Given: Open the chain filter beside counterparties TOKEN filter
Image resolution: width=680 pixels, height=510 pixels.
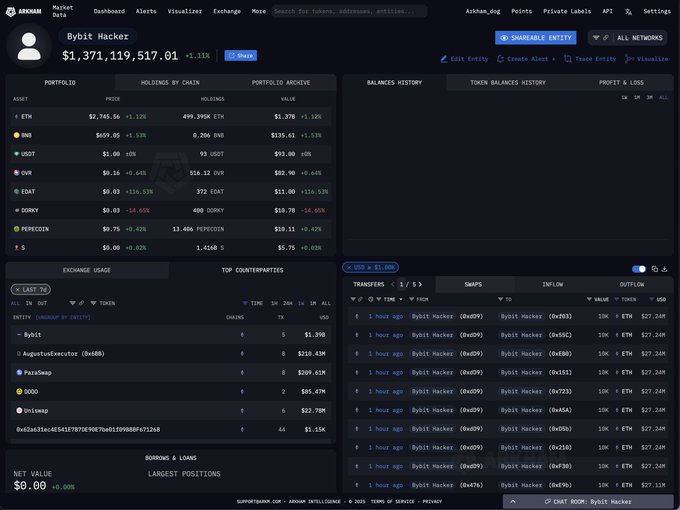Looking at the screenshot, I should coord(76,304).
